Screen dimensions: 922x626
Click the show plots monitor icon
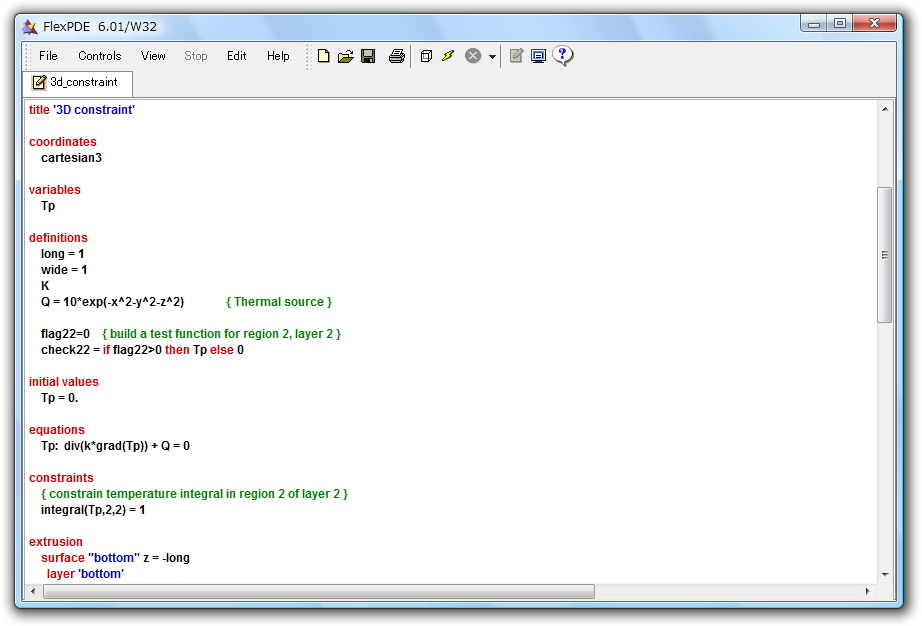pos(538,56)
